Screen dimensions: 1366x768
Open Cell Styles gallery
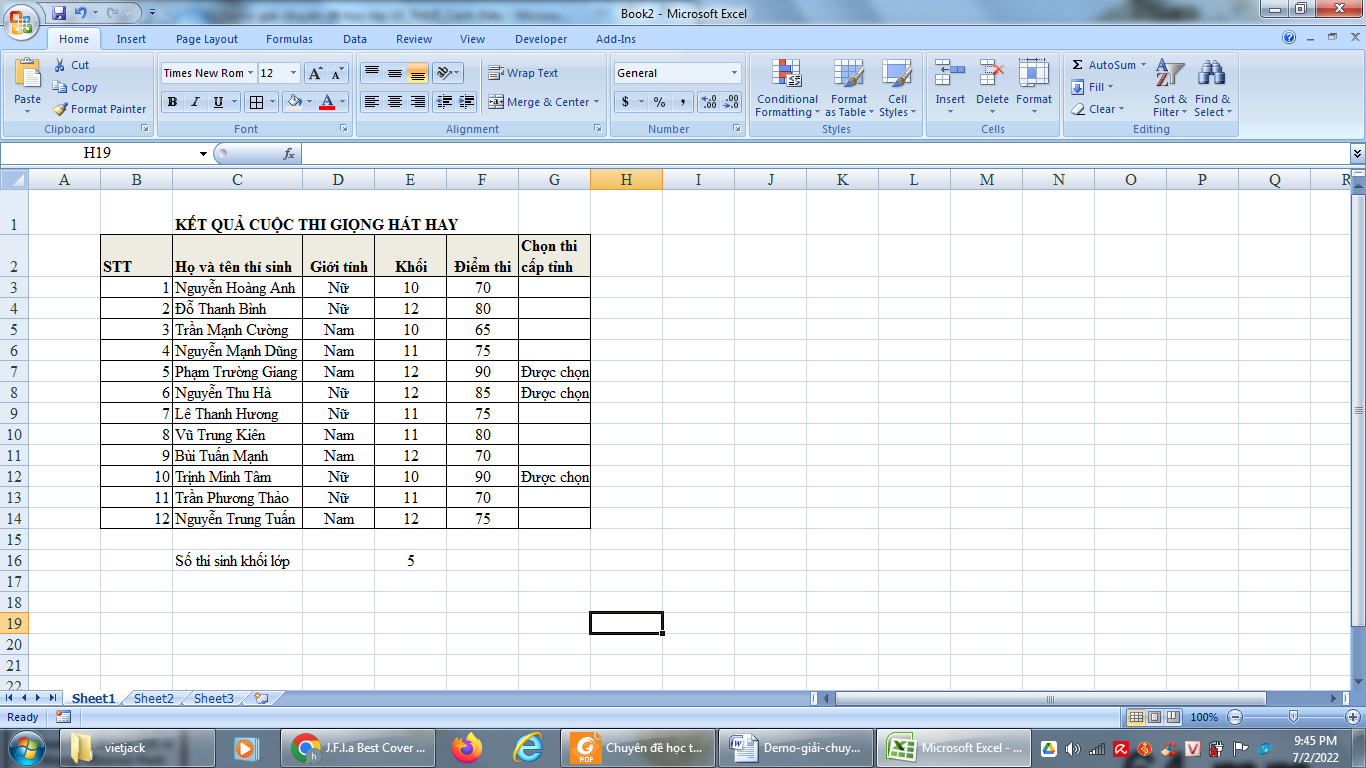[897, 88]
